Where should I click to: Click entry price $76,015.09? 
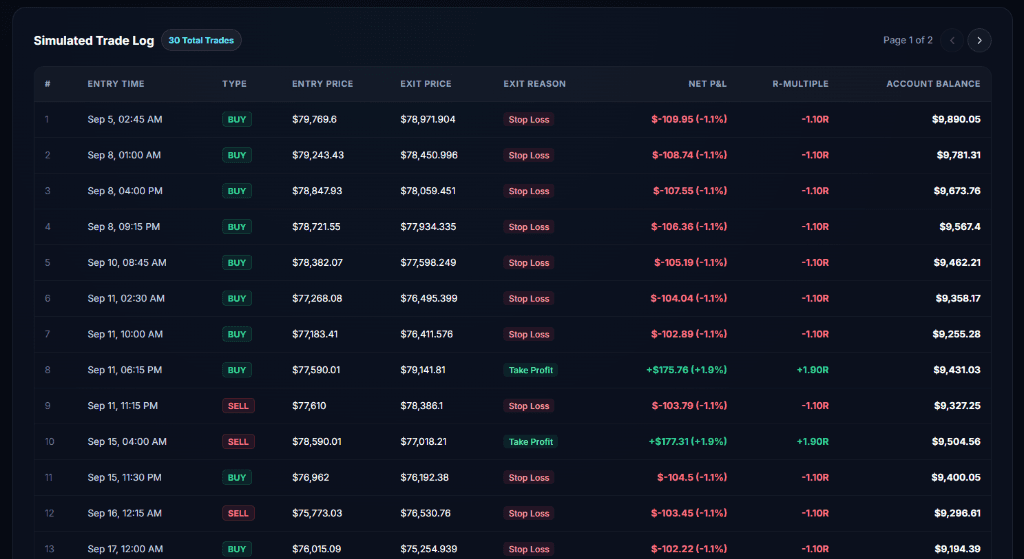point(316,549)
